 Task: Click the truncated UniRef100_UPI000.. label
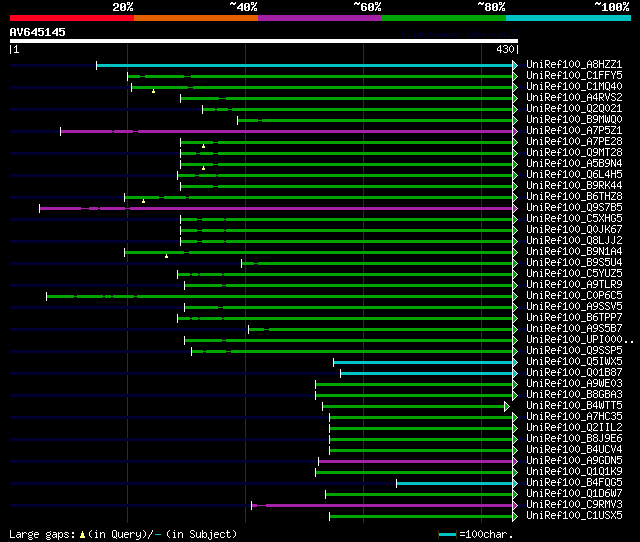580,340
